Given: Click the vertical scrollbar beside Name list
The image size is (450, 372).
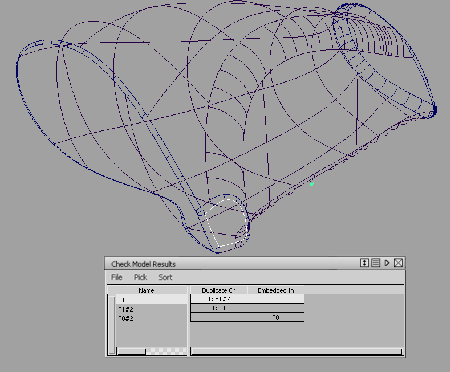Looking at the screenshot, I should pos(112,324).
